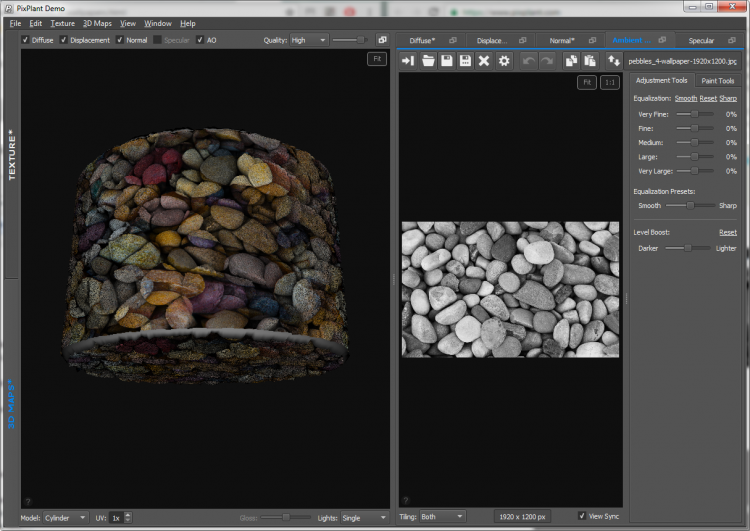Toggle the Displacement checkbox
Viewport: 750px width, 531px height.
[64, 40]
